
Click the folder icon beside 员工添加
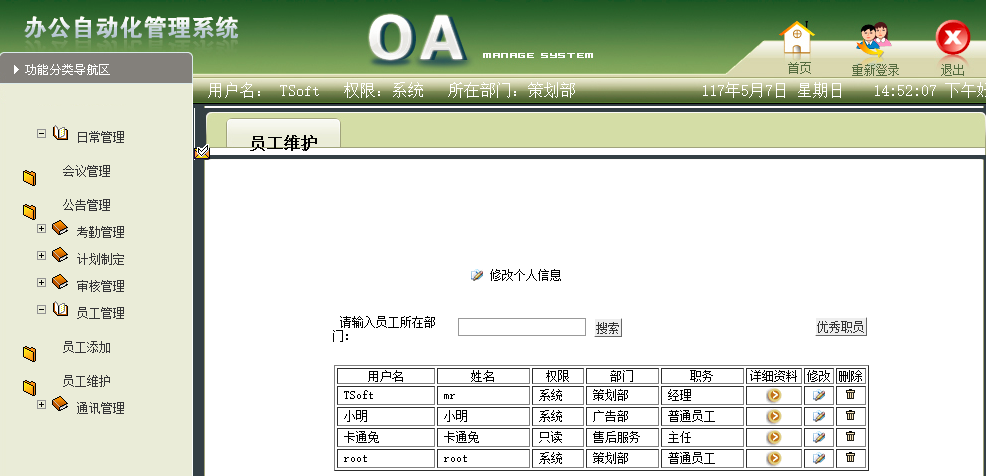(x=30, y=354)
